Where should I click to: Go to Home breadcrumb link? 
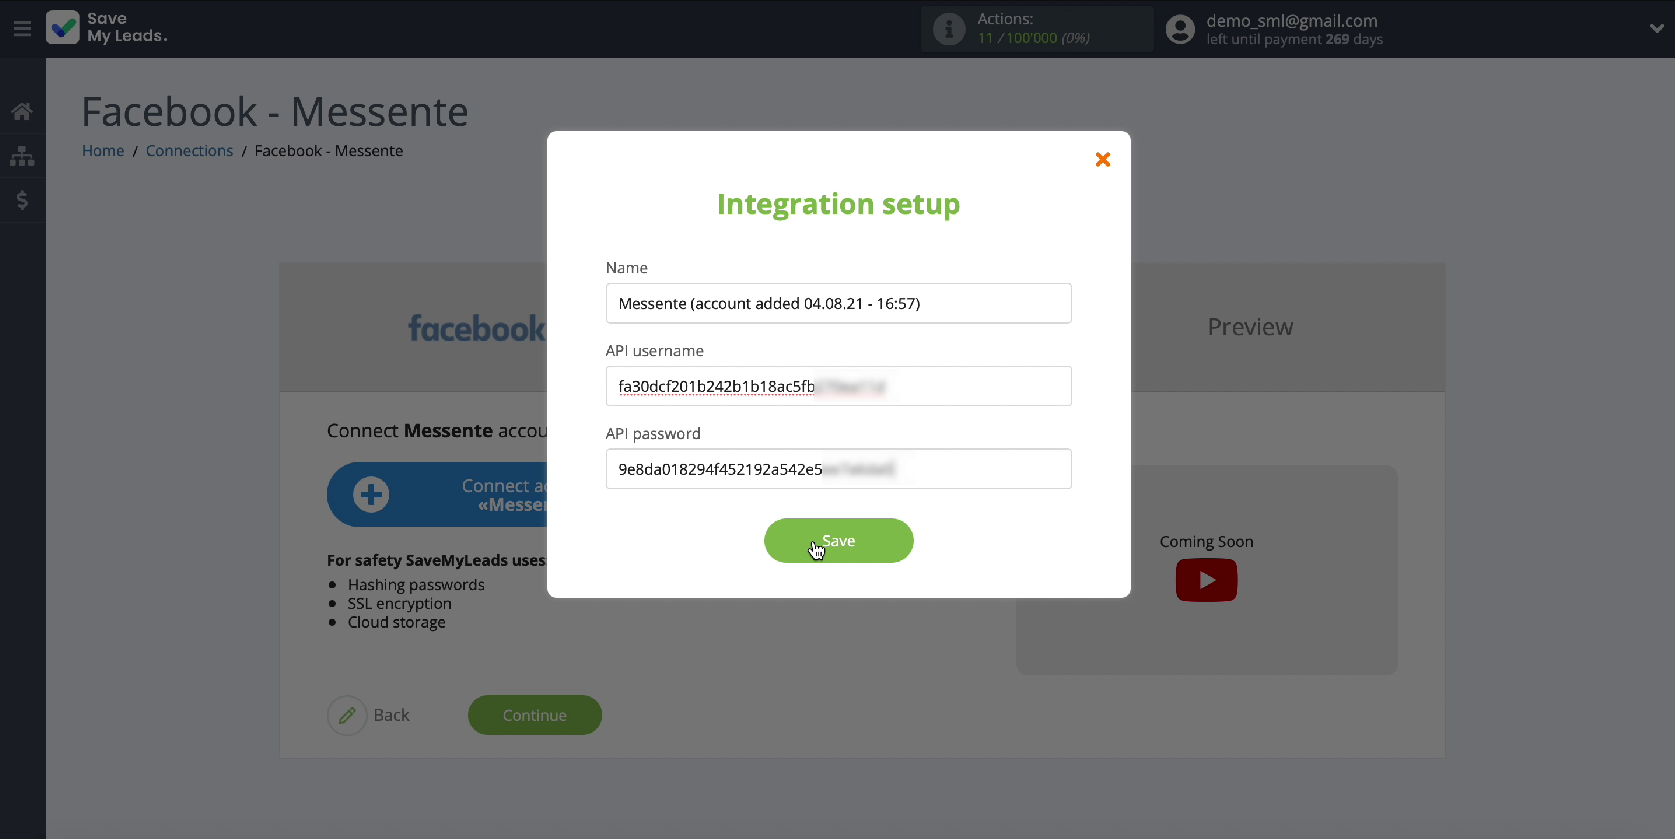103,151
